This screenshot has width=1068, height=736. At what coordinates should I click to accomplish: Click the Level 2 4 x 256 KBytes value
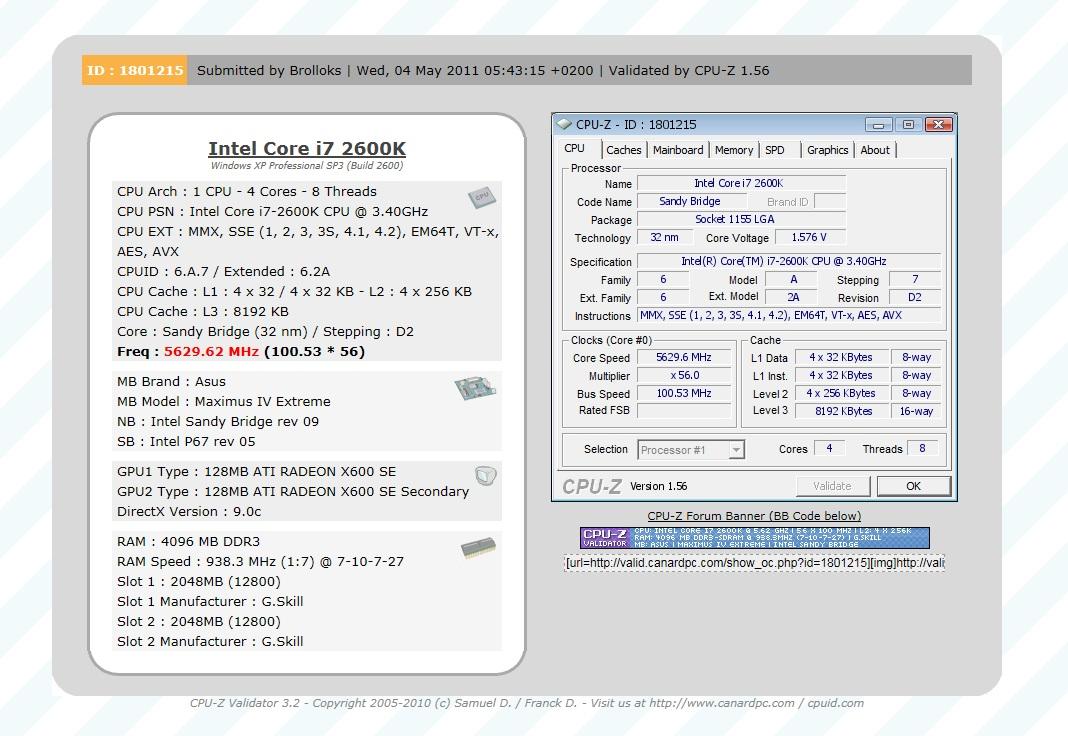(x=843, y=394)
